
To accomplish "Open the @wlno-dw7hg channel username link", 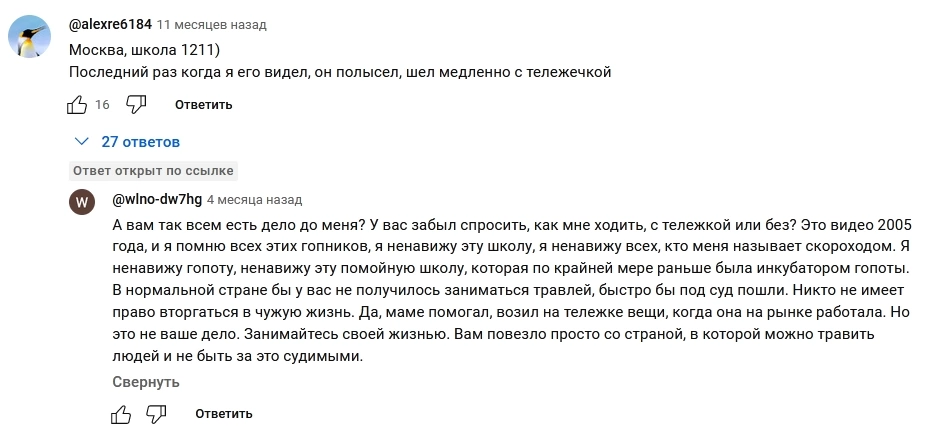I will pos(157,199).
